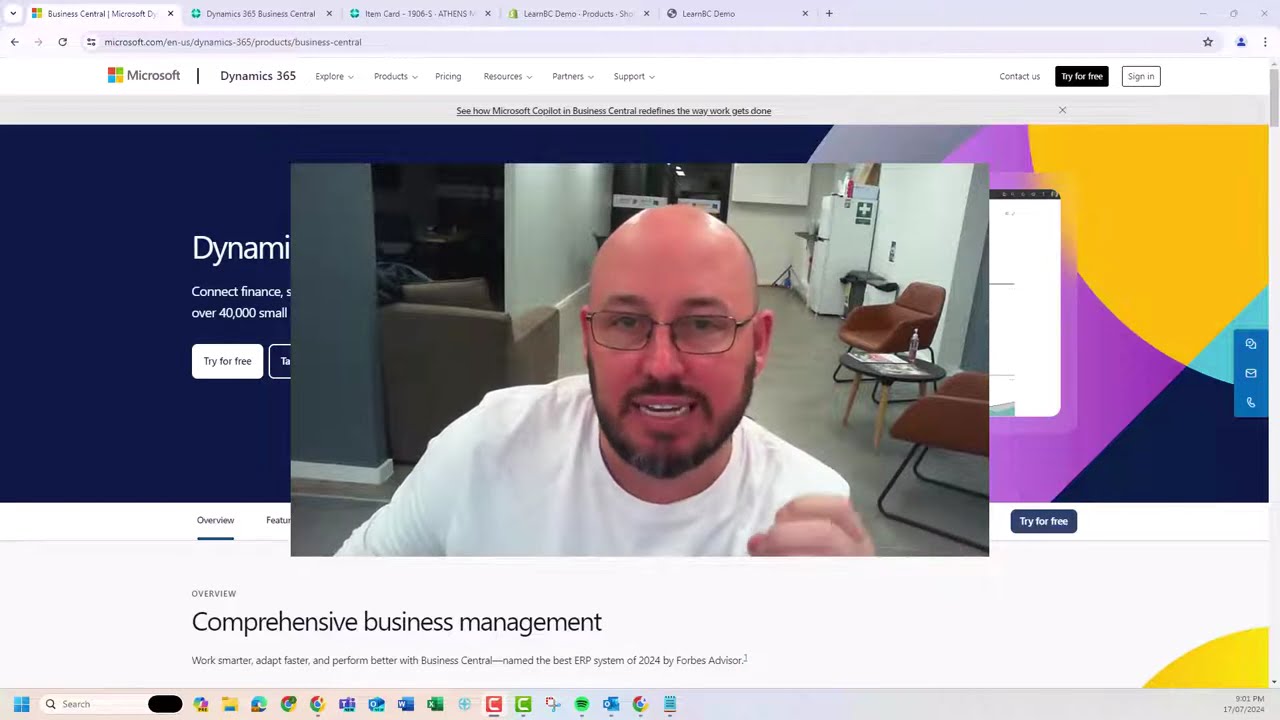The height and width of the screenshot is (720, 1280).
Task: Click the hero Try for free button
Action: point(227,361)
